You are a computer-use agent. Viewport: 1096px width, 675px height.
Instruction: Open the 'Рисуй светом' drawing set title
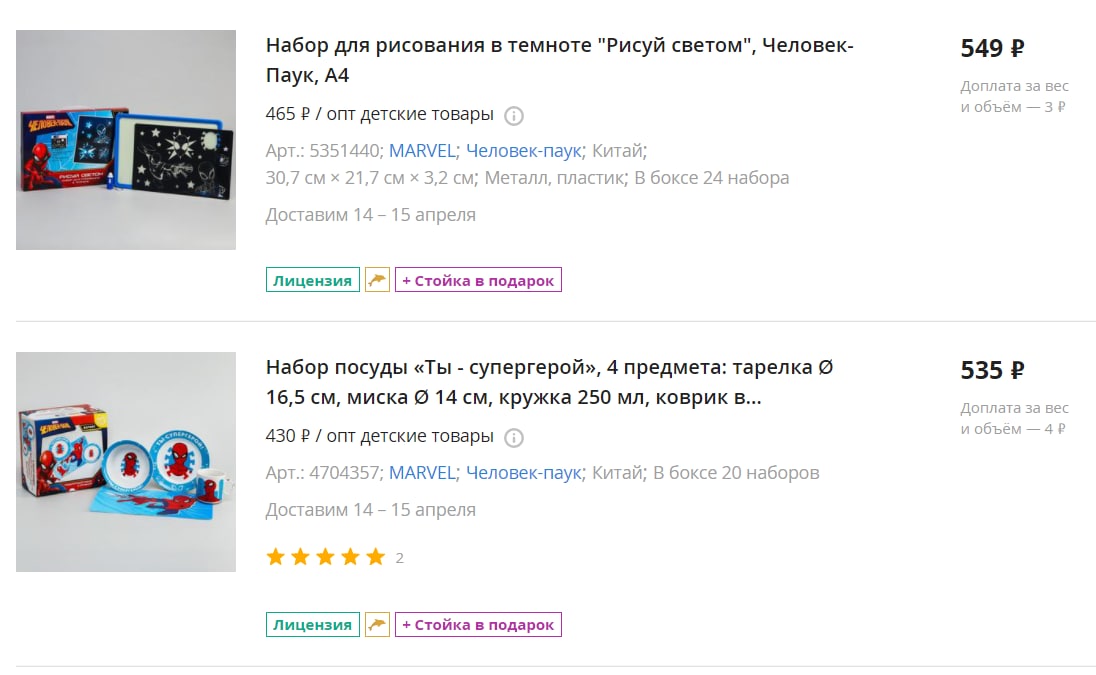click(x=559, y=60)
